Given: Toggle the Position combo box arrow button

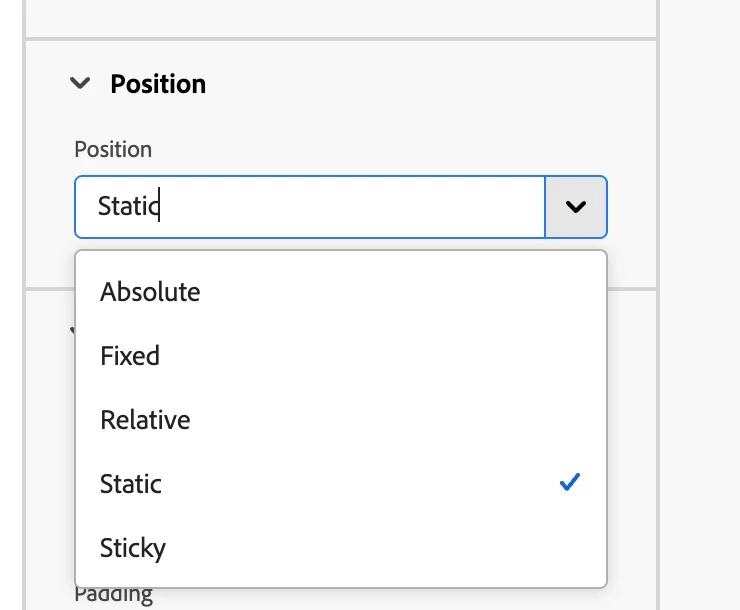Looking at the screenshot, I should pyautogui.click(x=575, y=207).
